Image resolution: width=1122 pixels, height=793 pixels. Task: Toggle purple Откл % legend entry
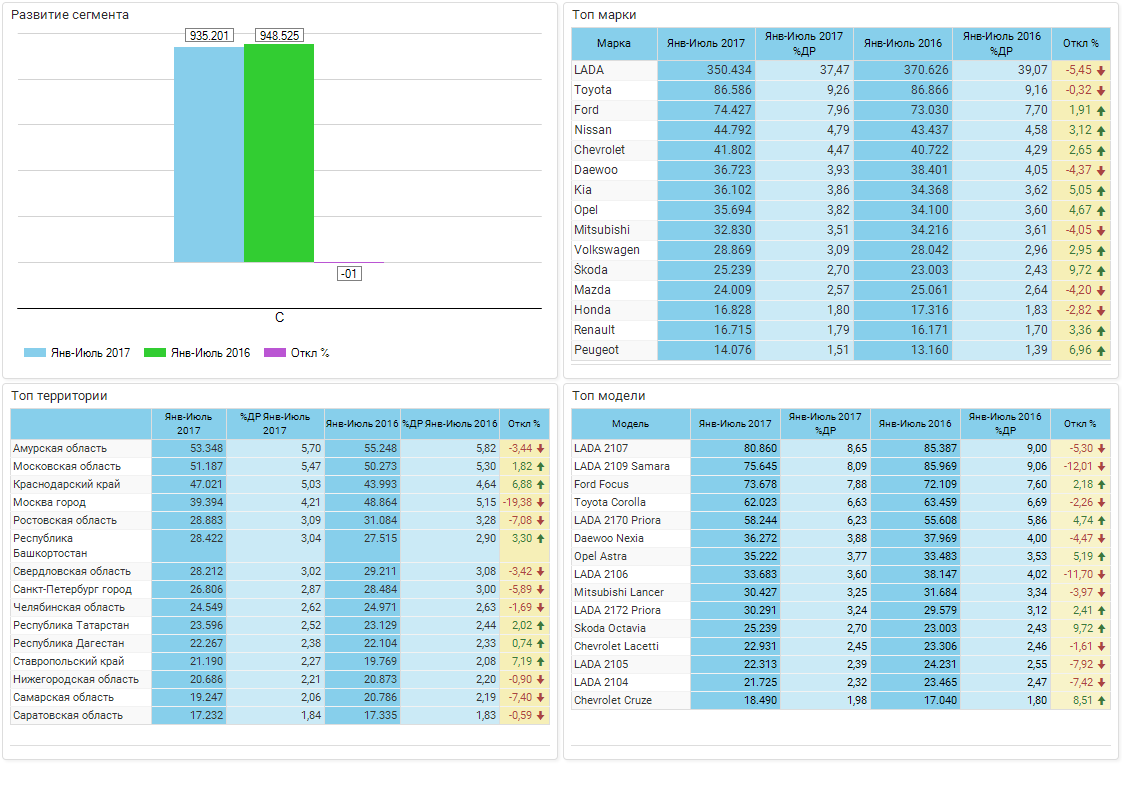click(297, 353)
